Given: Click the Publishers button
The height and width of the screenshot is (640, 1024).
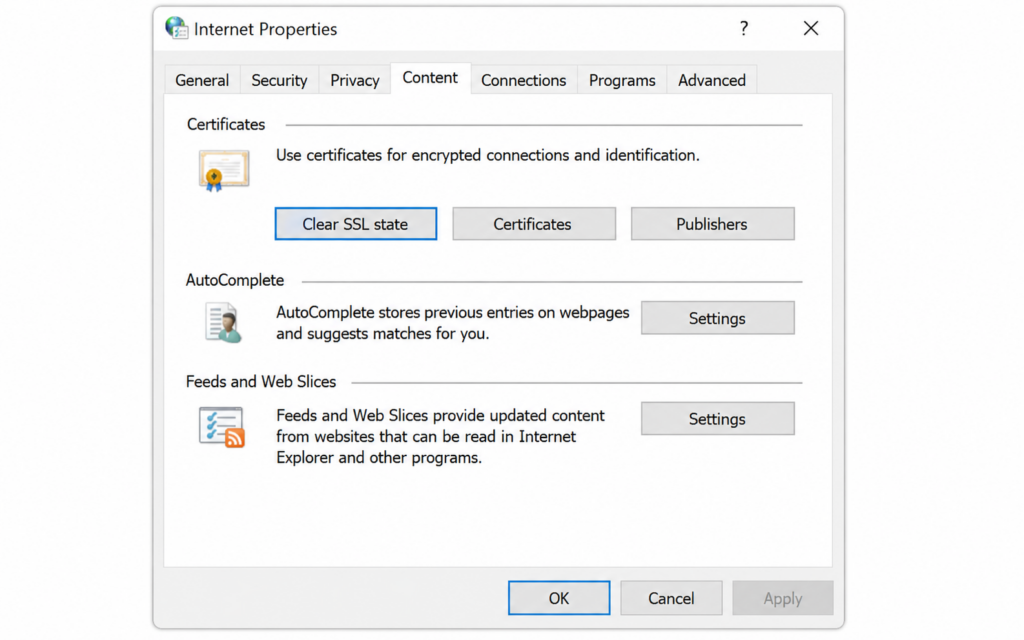Looking at the screenshot, I should tap(712, 224).
